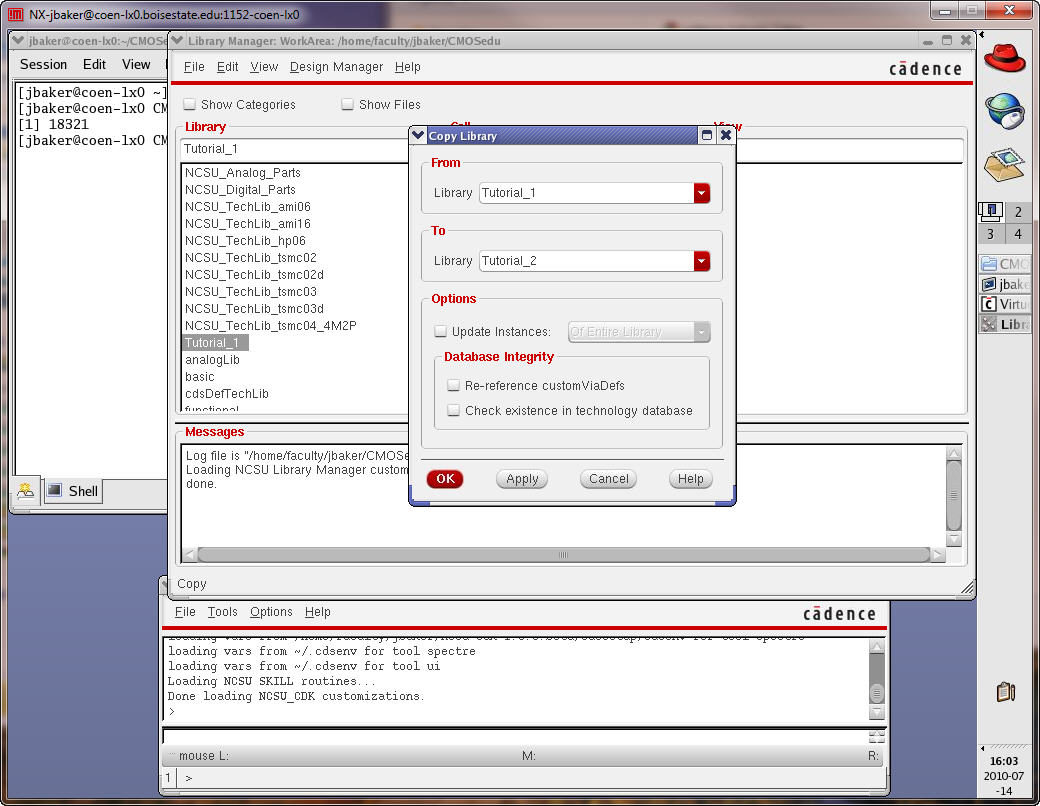Switch to workspace 3 in pager
The width and height of the screenshot is (1040, 806).
[990, 234]
